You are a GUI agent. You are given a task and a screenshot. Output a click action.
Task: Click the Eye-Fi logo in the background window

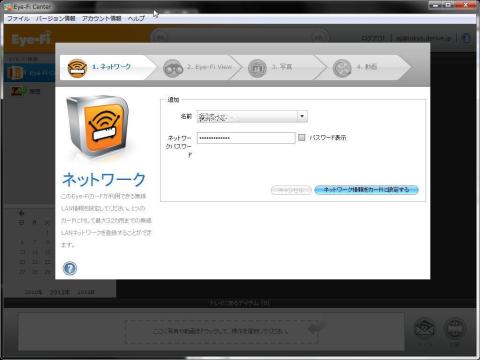coord(31,39)
